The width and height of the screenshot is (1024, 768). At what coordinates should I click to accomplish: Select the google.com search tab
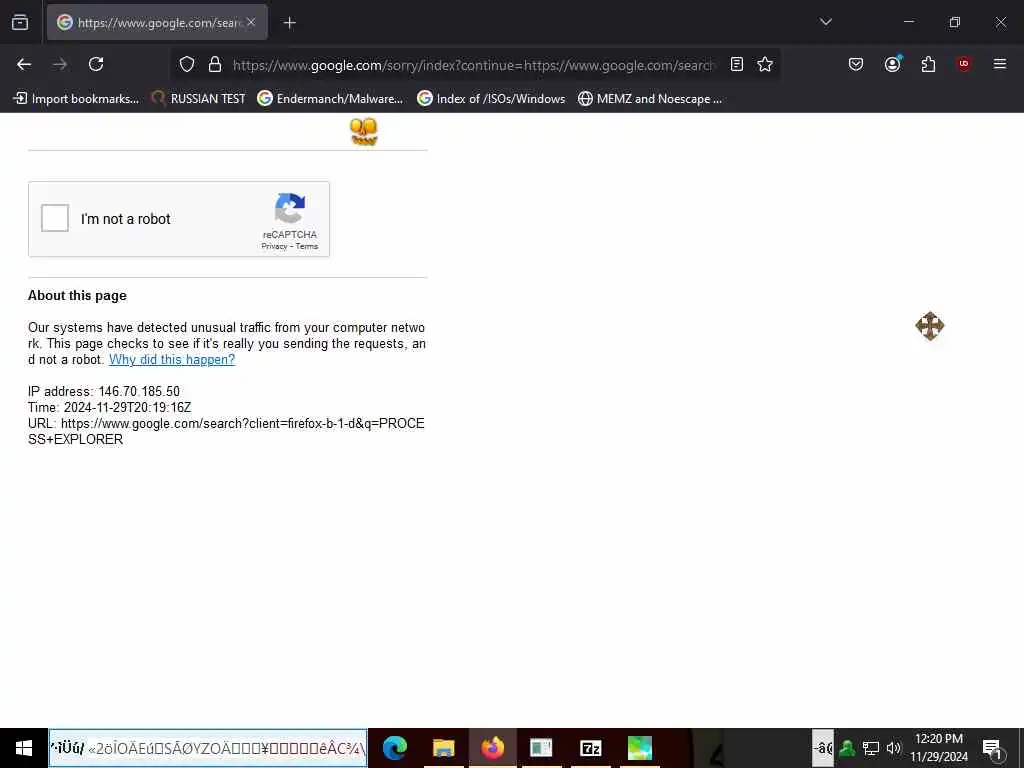tap(157, 22)
